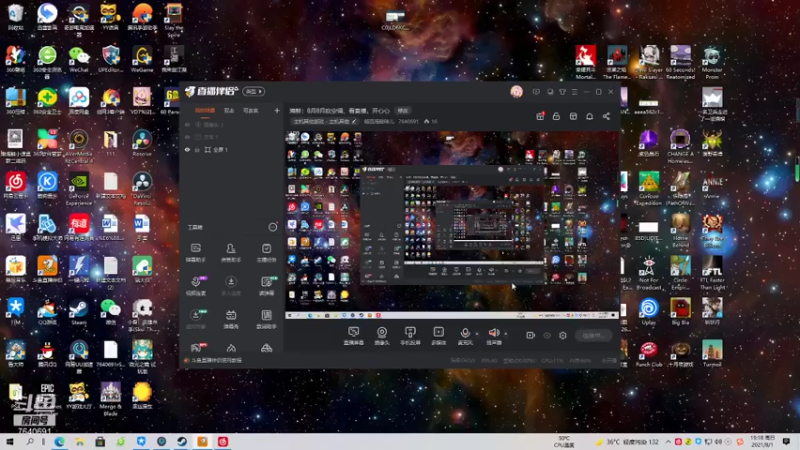Select the GeForce Experience desktop icon
Screen dimensions: 800x450
point(79,189)
